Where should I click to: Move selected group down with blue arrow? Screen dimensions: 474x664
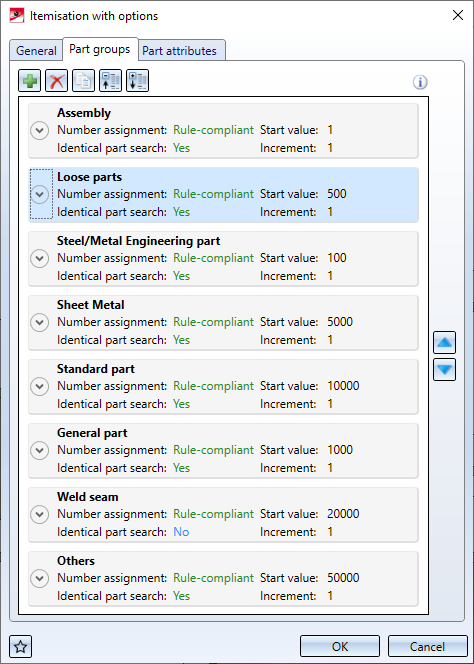[x=444, y=370]
